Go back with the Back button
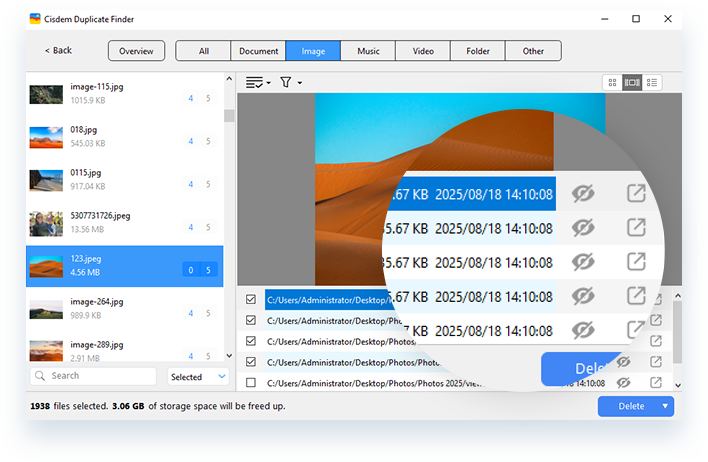 tap(58, 50)
